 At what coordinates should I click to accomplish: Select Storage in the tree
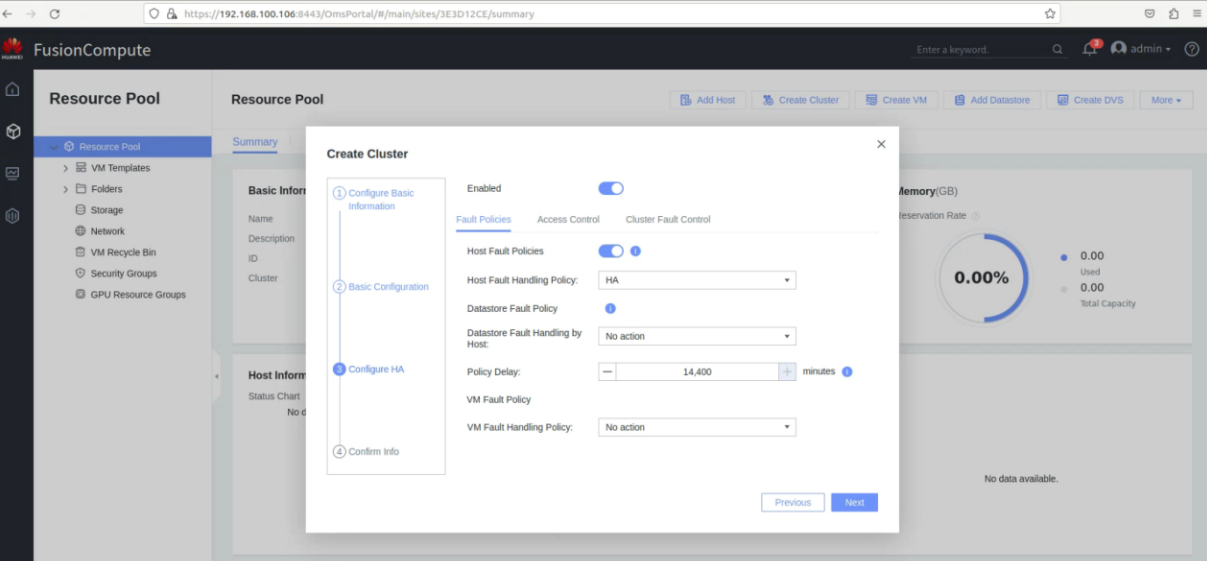tap(107, 210)
